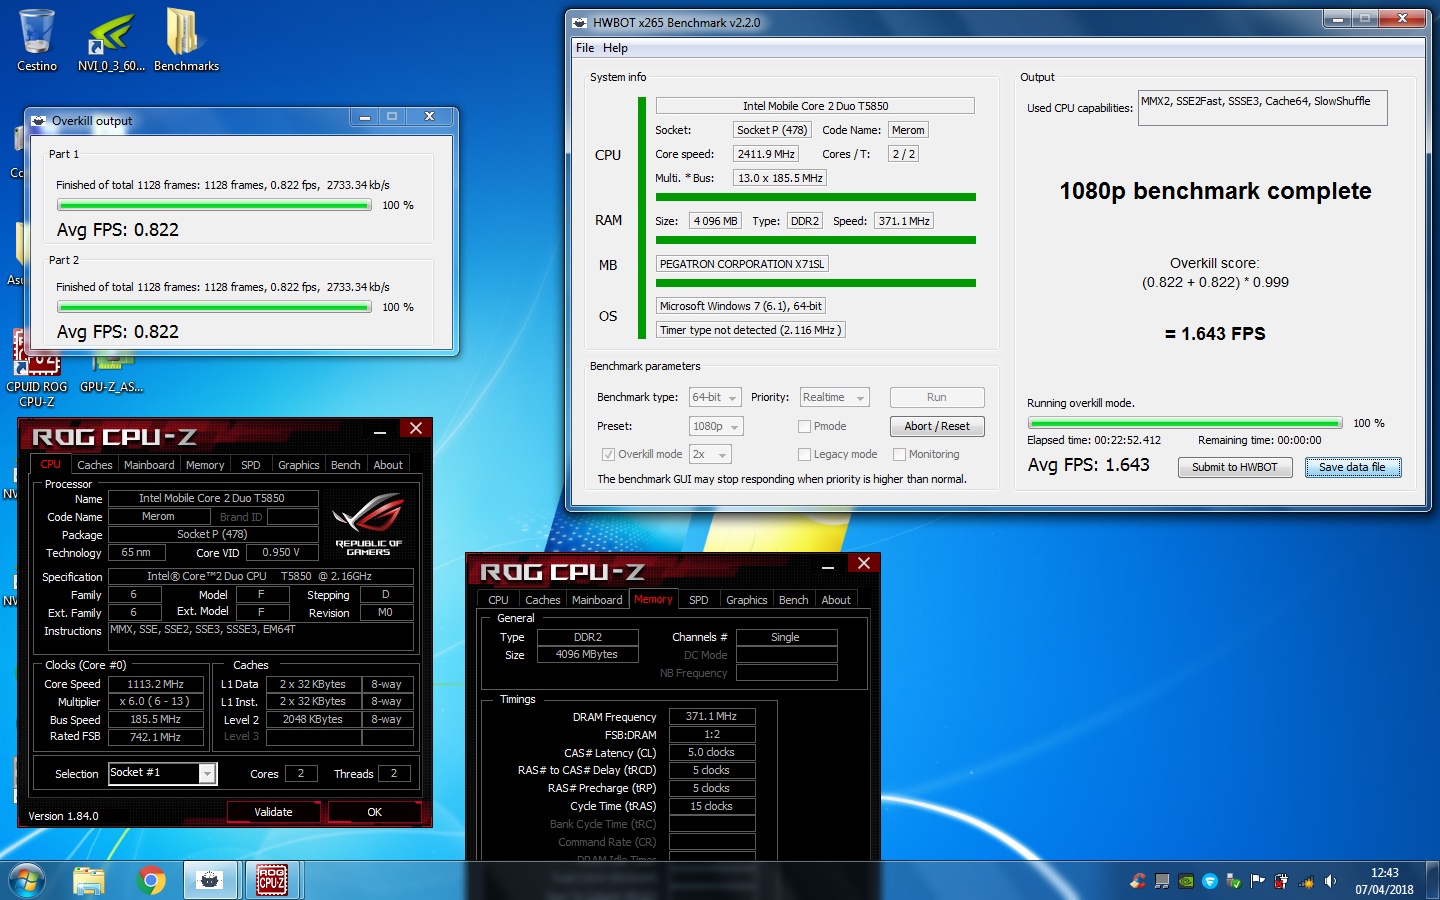Toggle the Legacy mode checkbox
Screen dimensions: 1440x900
pos(804,454)
